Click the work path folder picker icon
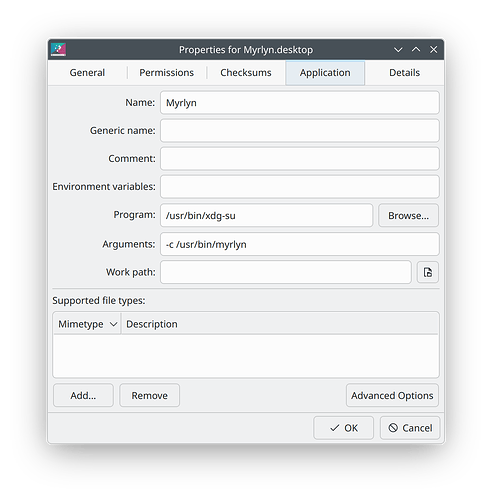 428,272
